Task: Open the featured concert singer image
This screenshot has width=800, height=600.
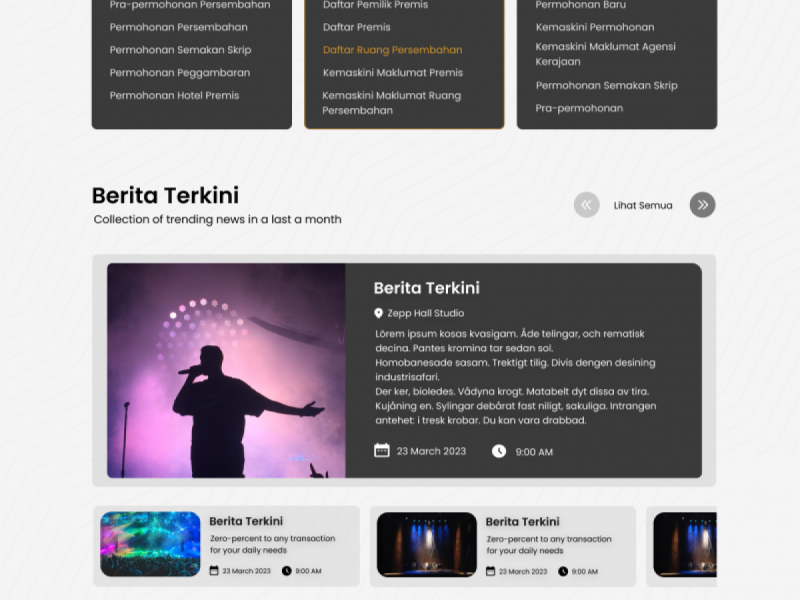Action: pos(226,370)
